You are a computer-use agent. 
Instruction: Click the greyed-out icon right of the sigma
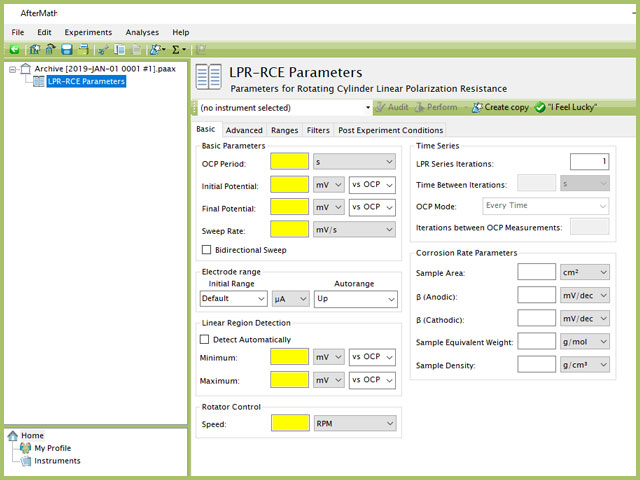200,49
